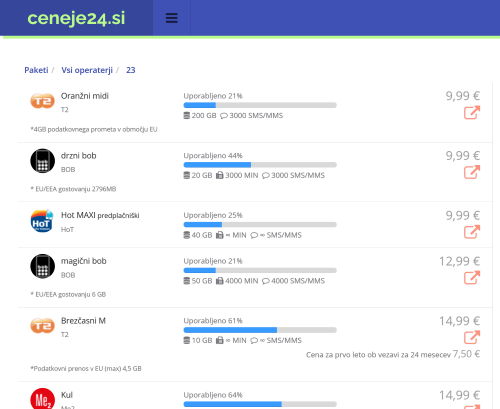500x409 pixels.
Task: Select the Kul package name
Action: click(x=67, y=395)
